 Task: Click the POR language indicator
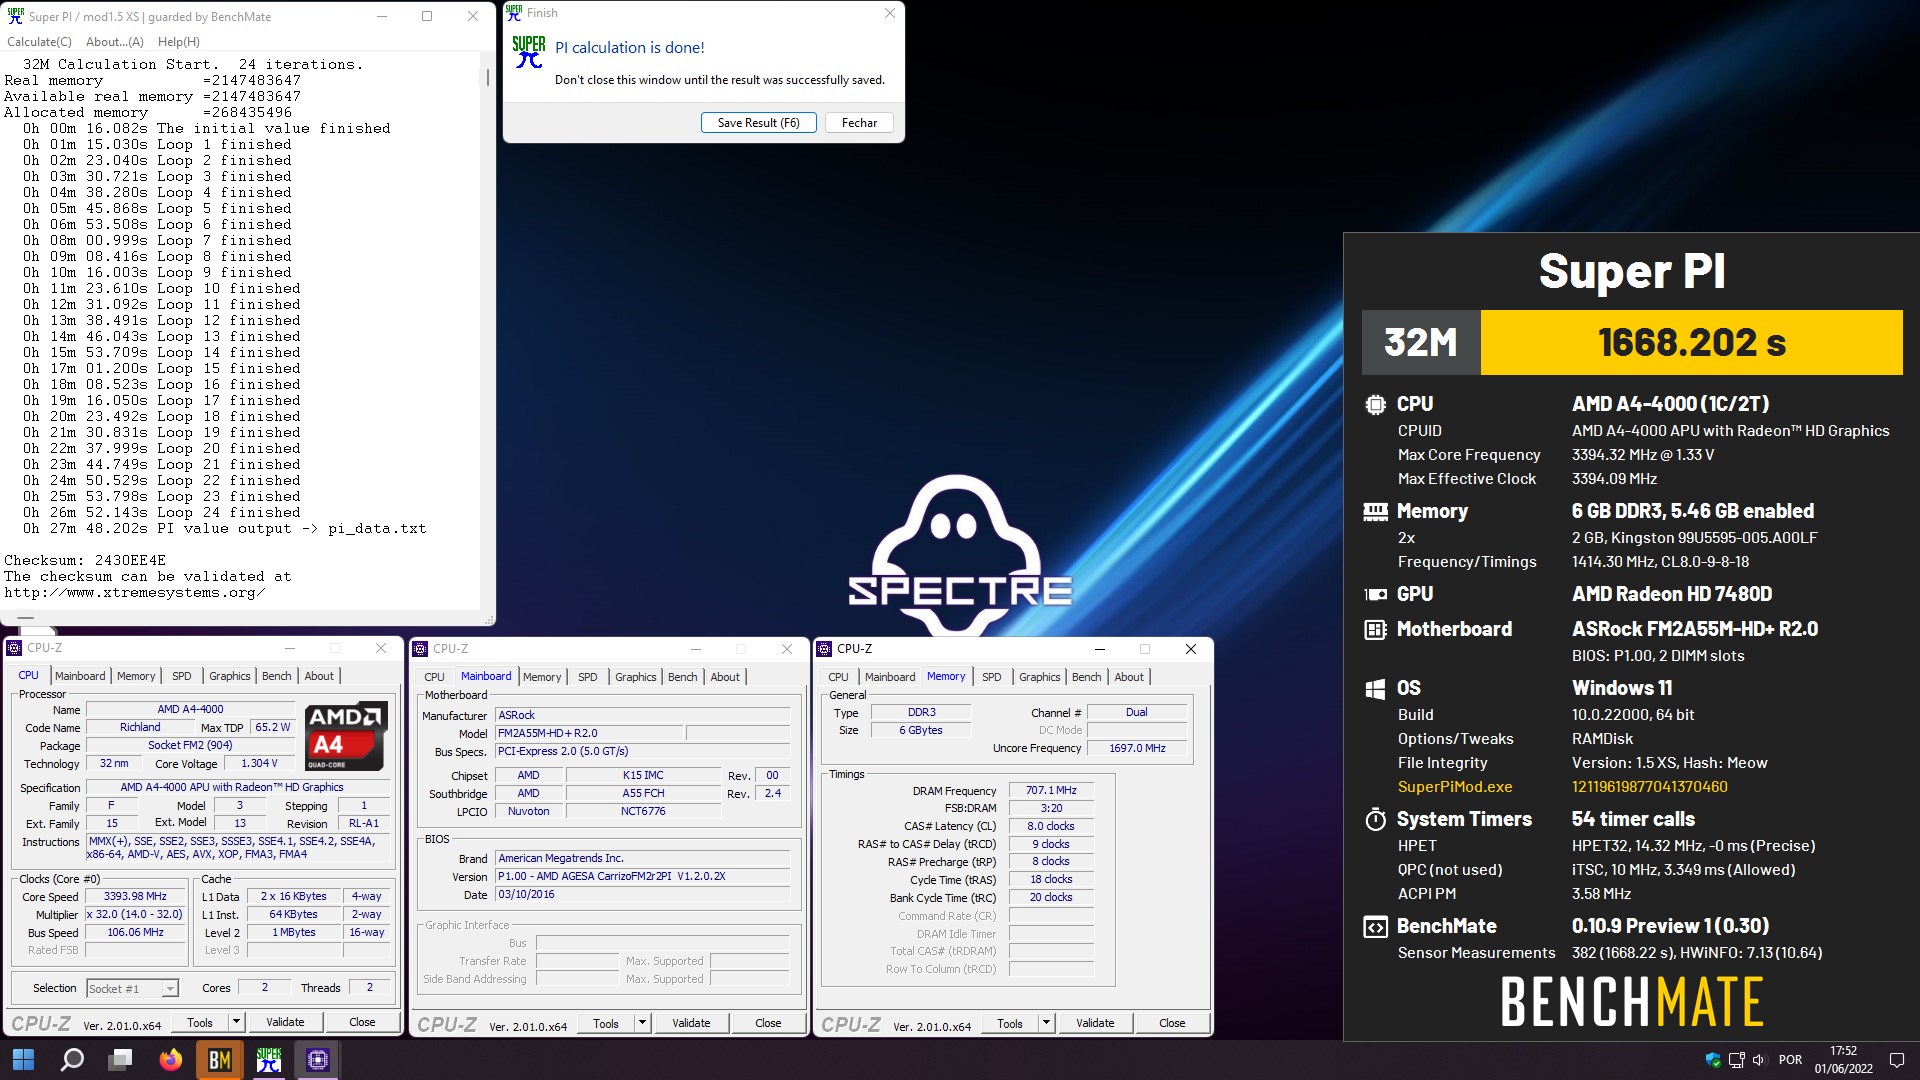pyautogui.click(x=1790, y=1060)
